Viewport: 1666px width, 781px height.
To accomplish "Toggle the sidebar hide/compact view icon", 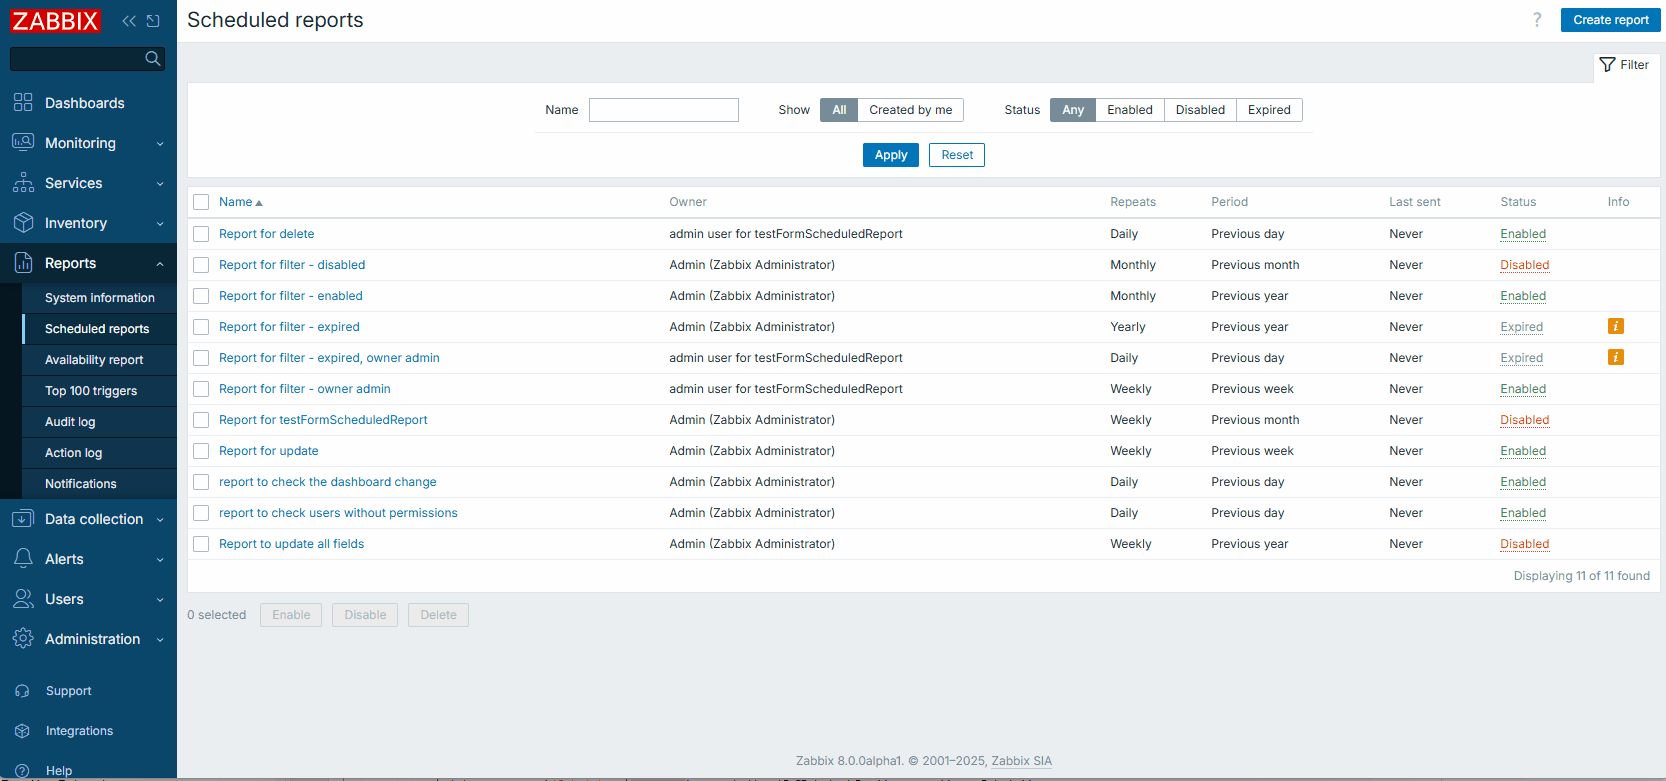I will tap(153, 21).
